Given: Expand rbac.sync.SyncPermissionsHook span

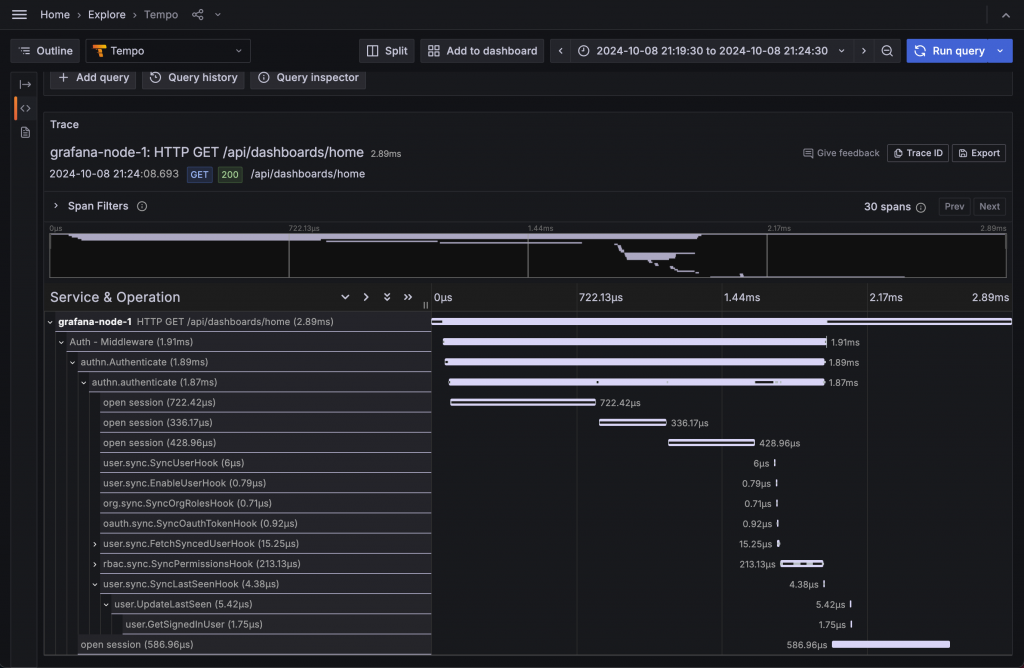Looking at the screenshot, I should click(95, 564).
